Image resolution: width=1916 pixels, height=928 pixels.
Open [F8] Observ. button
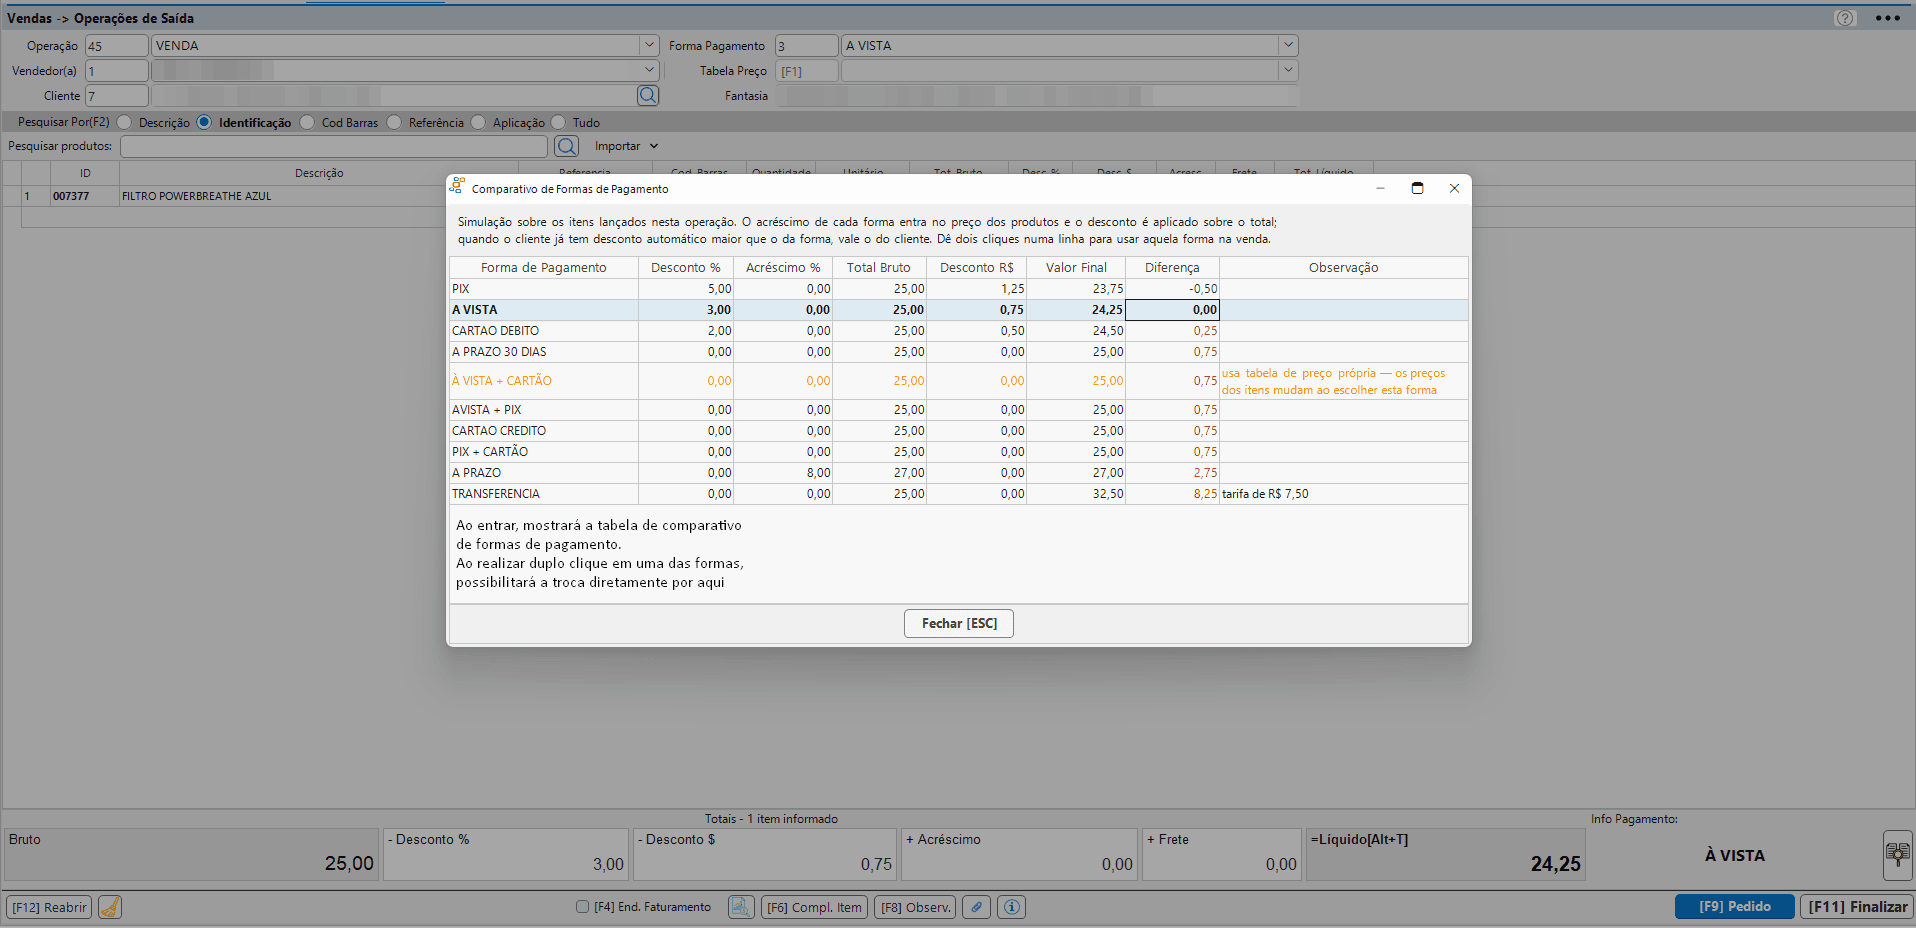[915, 907]
